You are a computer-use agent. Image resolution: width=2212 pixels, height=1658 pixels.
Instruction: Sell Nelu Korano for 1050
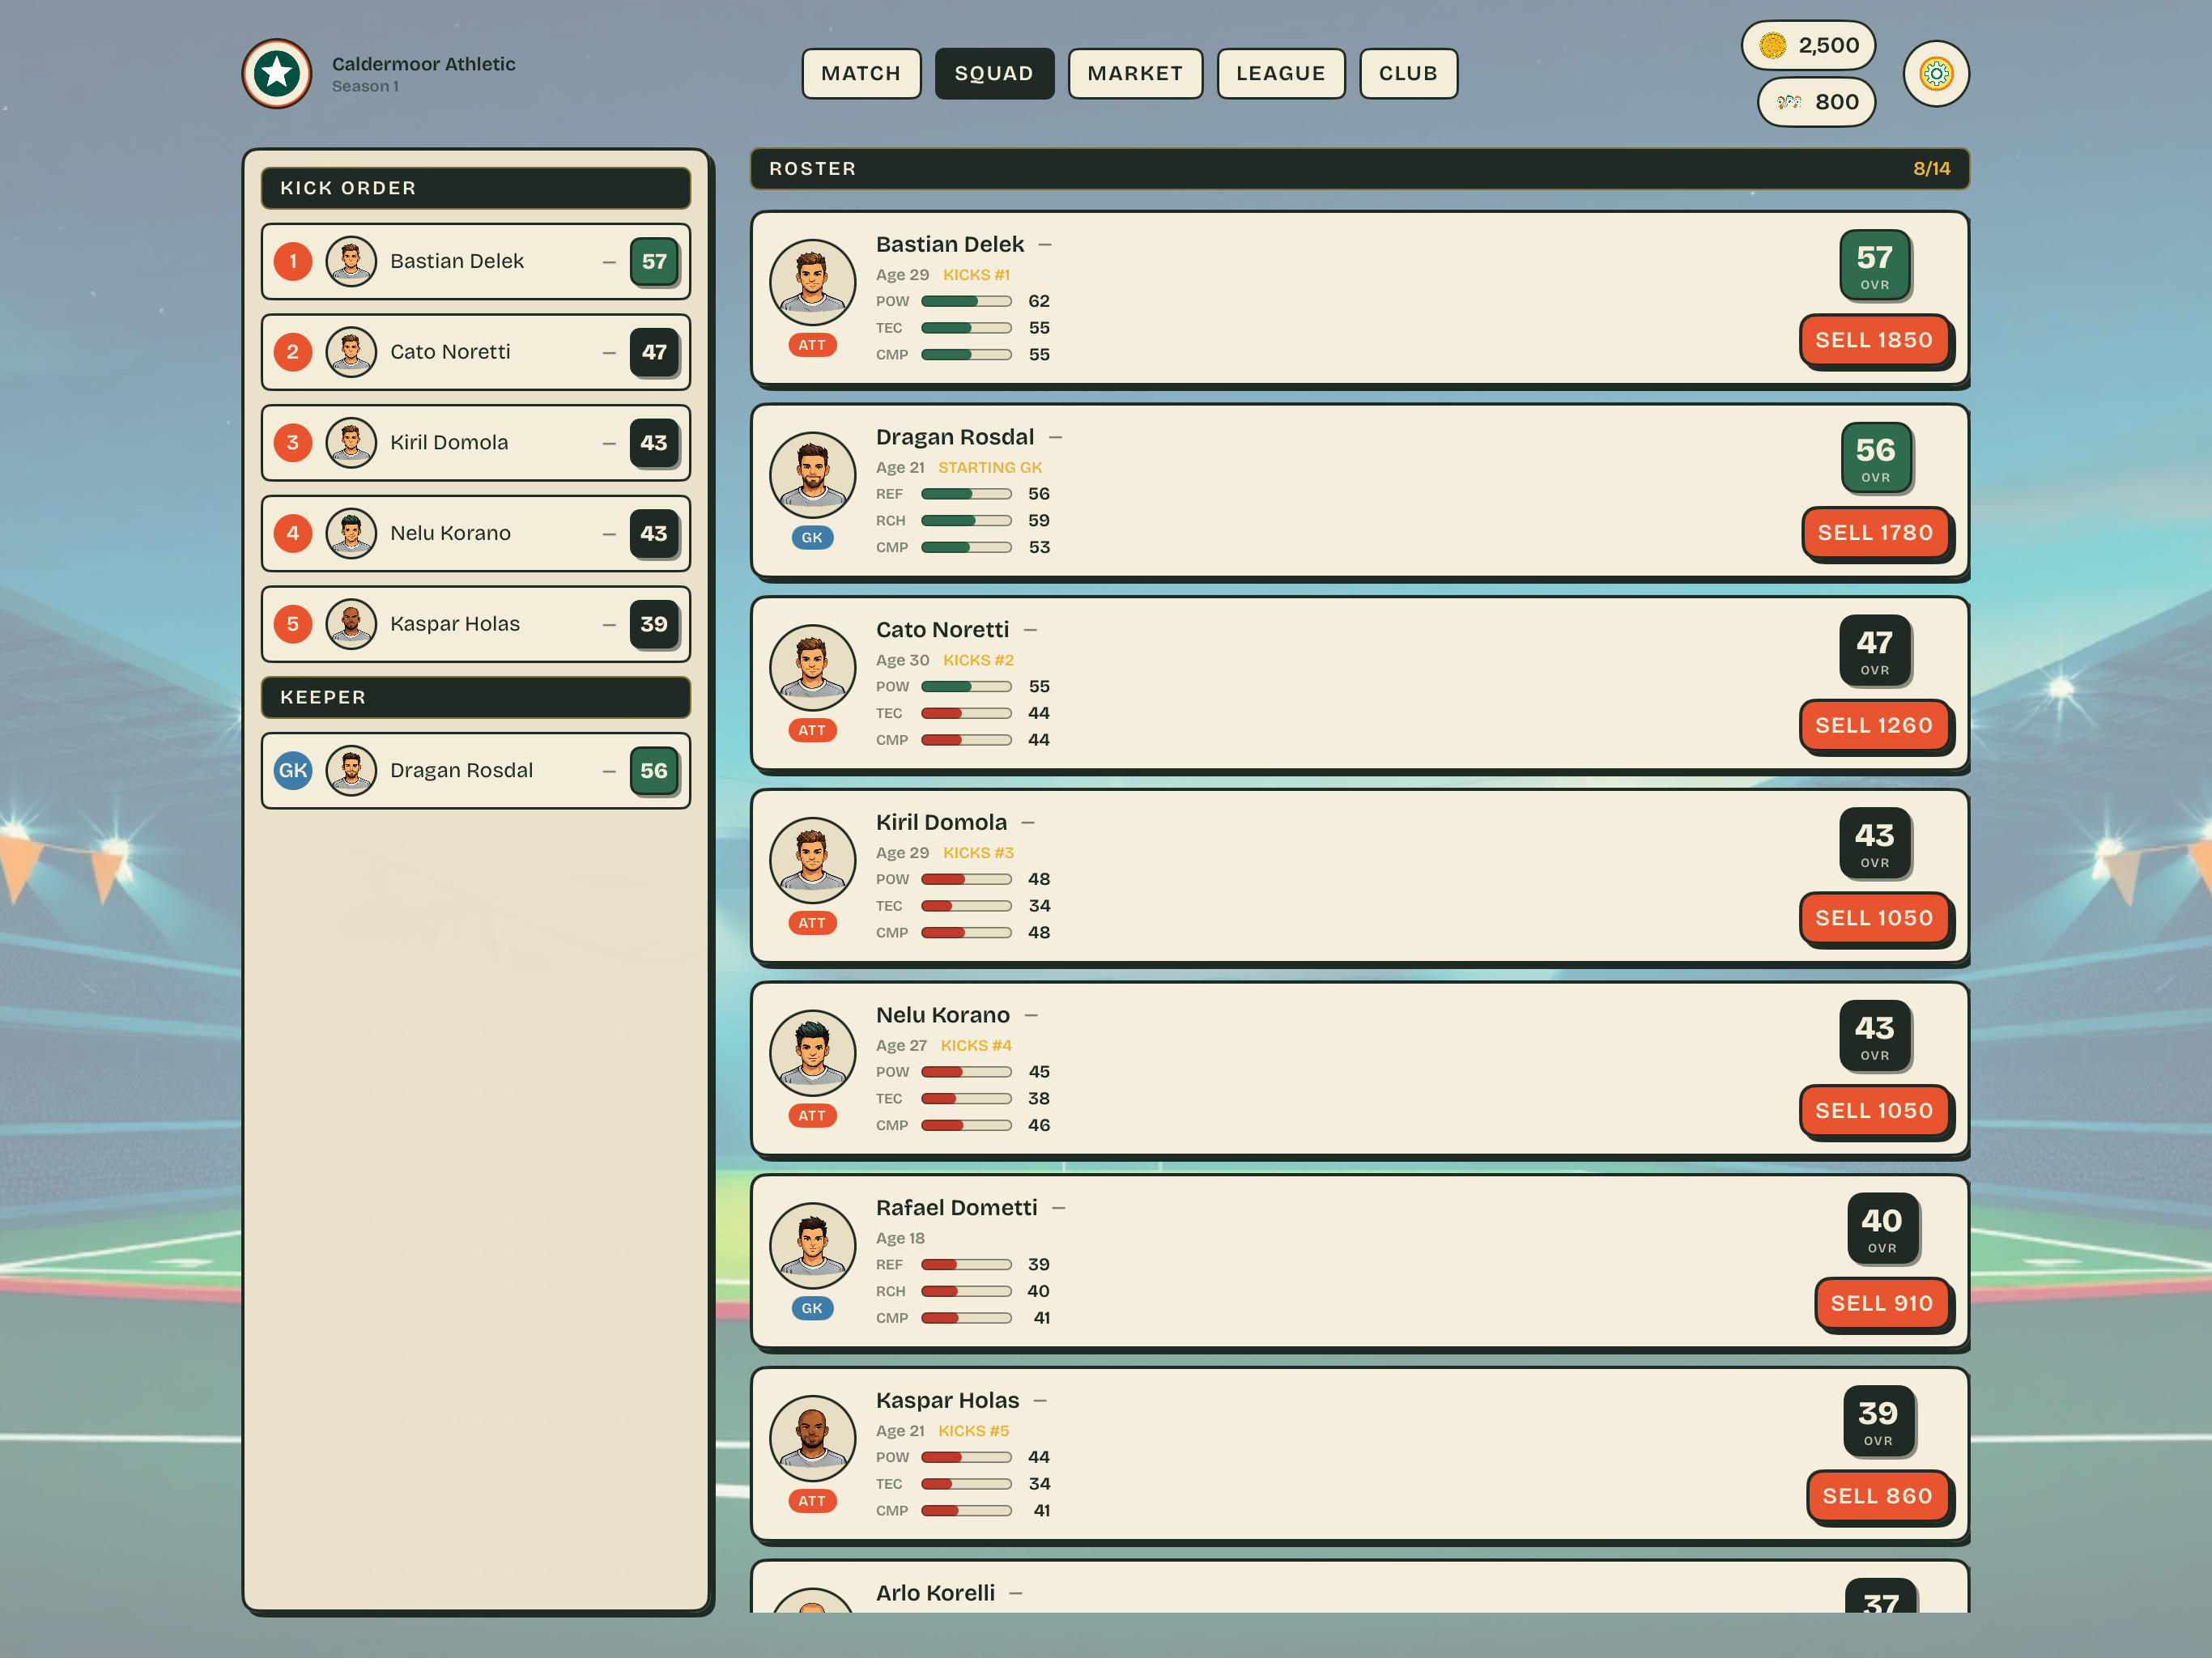coord(1874,1111)
